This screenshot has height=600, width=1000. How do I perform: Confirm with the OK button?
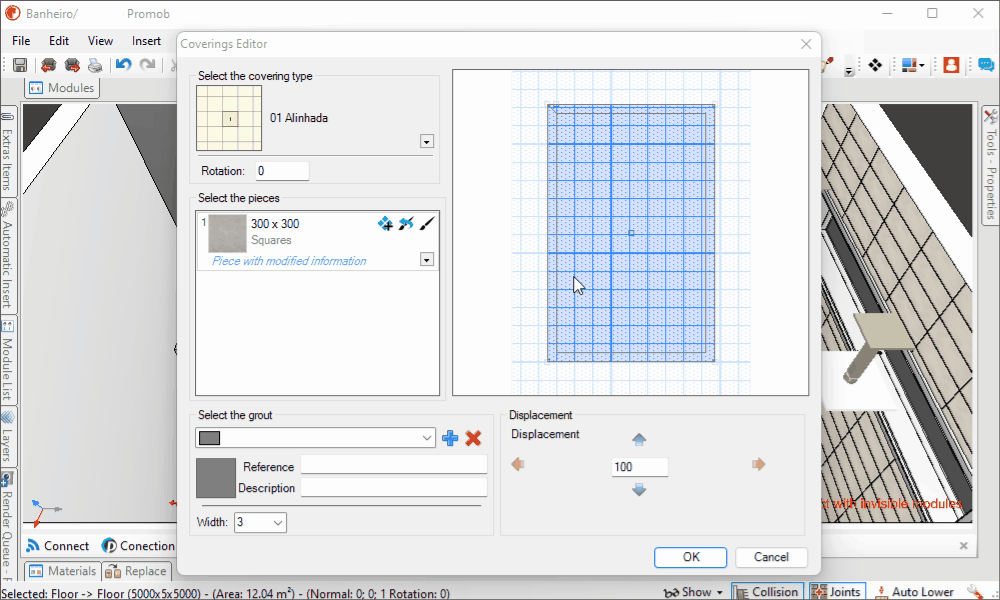691,557
